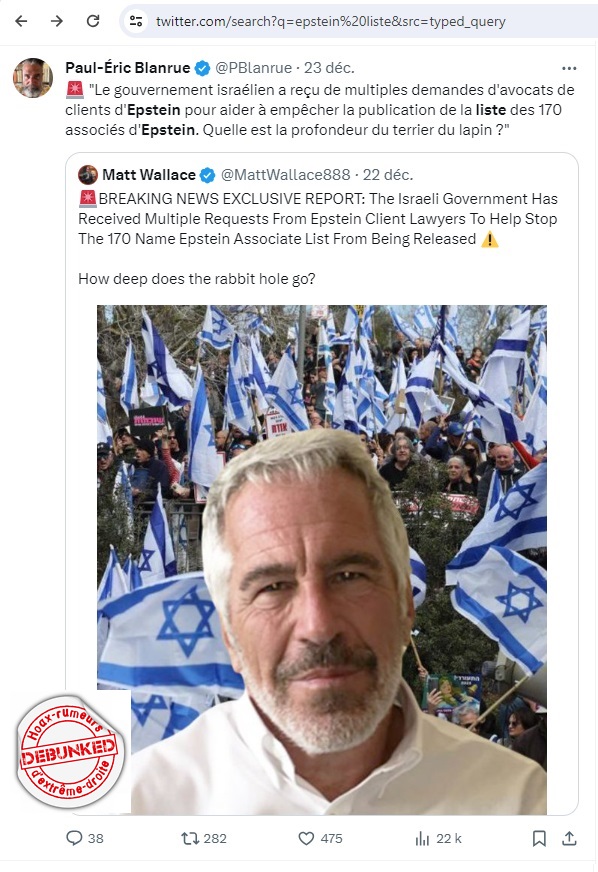Open the three-dot more menu on tweet
This screenshot has width=598, height=872.
569,68
